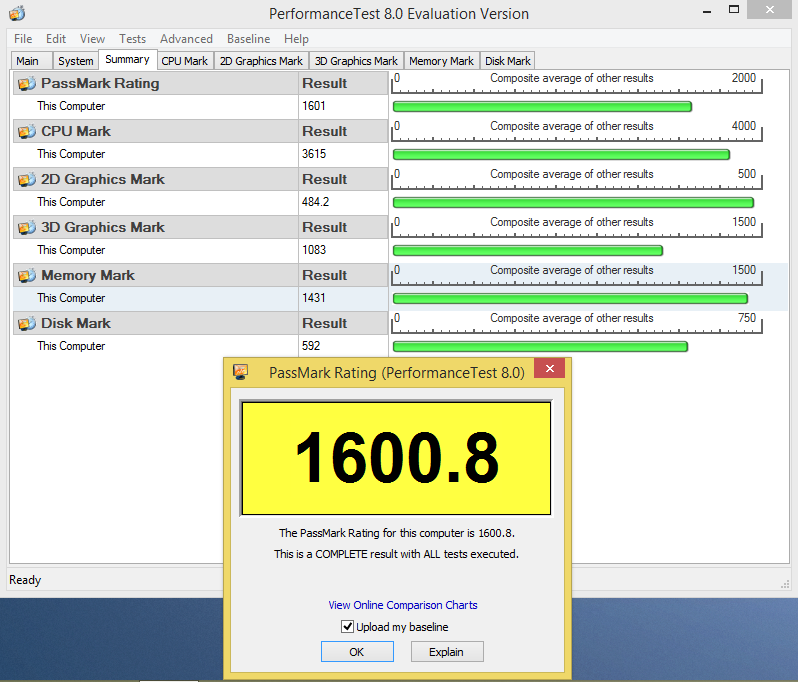
Task: Click the PassMark Rating dialog title icon
Action: 240,372
